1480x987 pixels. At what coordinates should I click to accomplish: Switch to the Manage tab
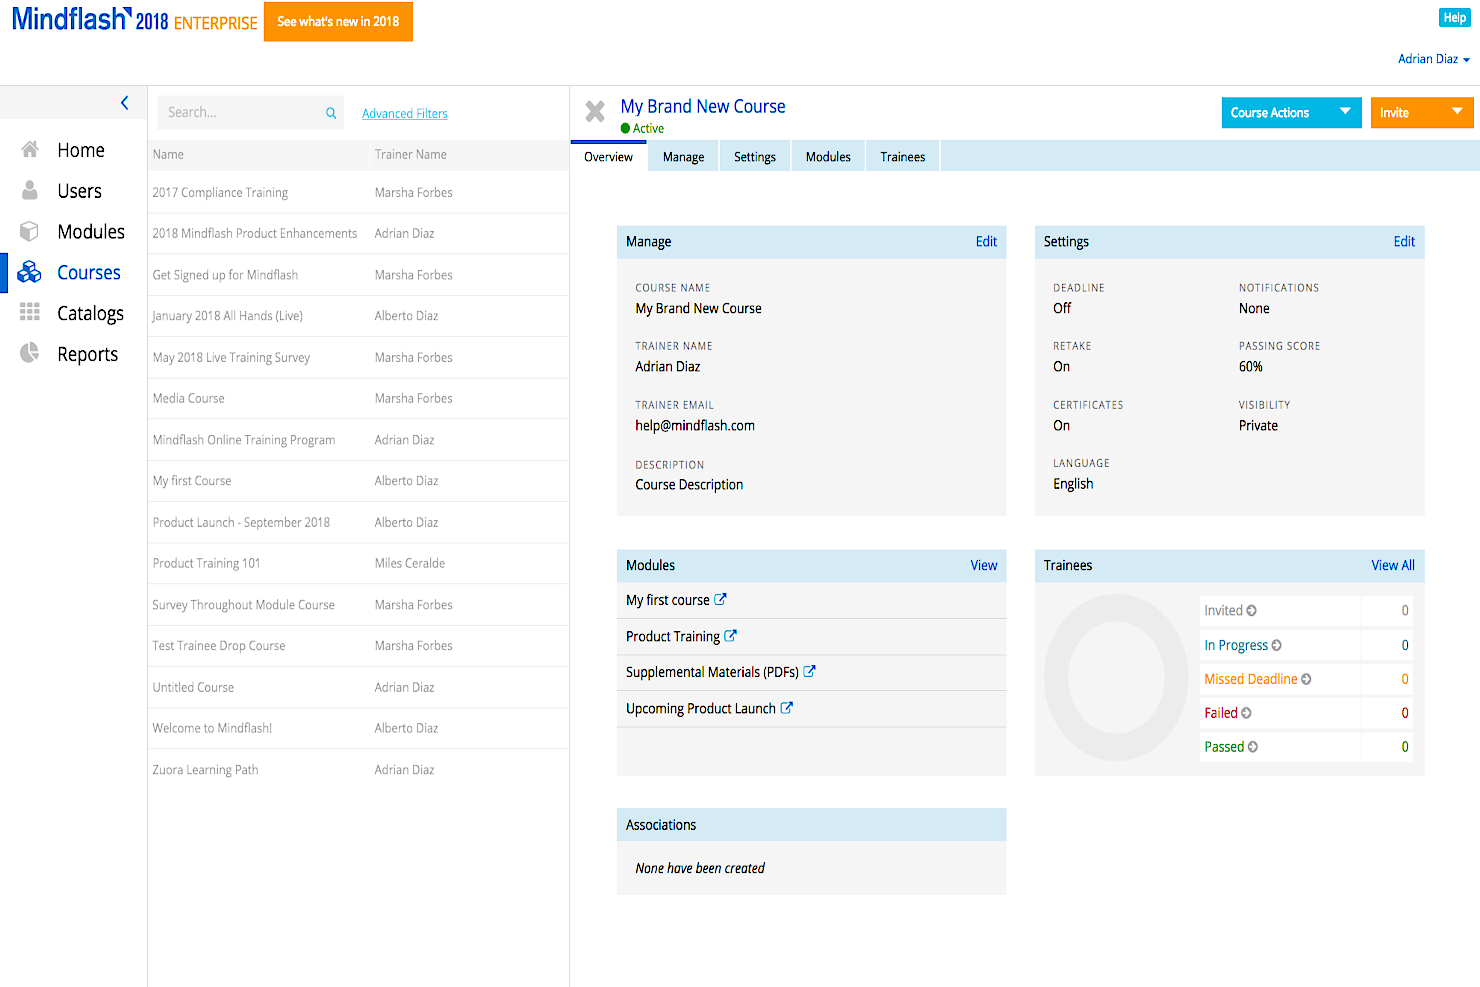(x=683, y=157)
